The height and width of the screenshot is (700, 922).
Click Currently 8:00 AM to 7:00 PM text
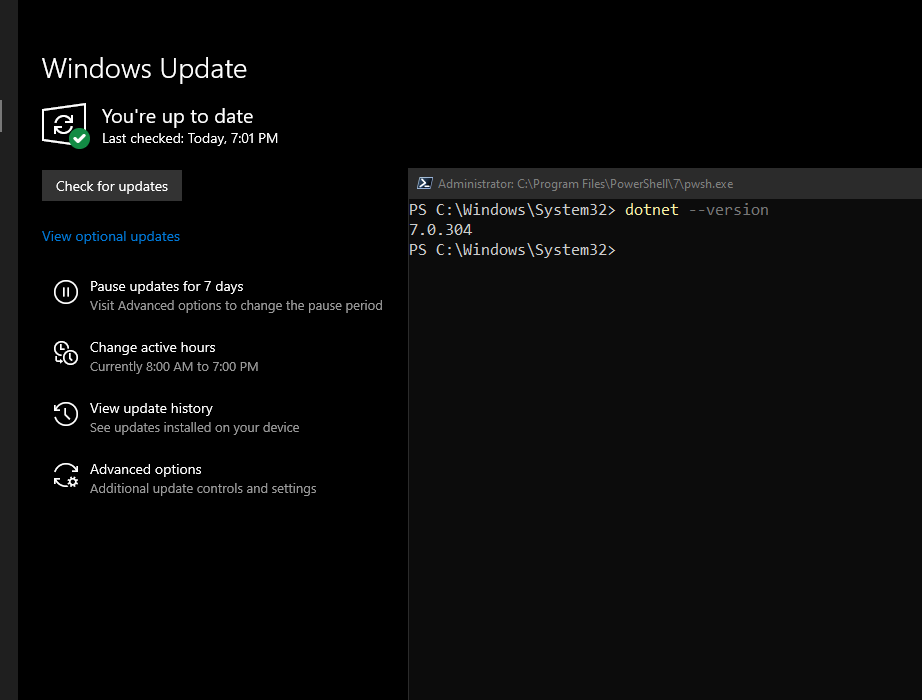click(174, 367)
